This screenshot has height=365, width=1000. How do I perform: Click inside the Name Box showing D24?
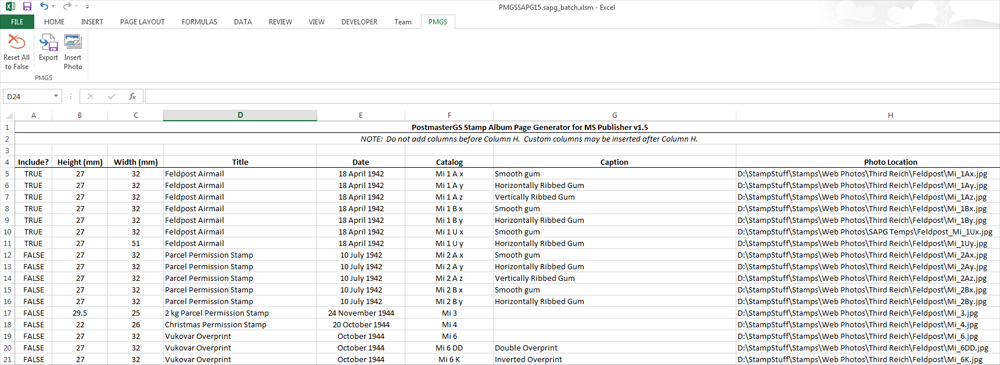(28, 96)
